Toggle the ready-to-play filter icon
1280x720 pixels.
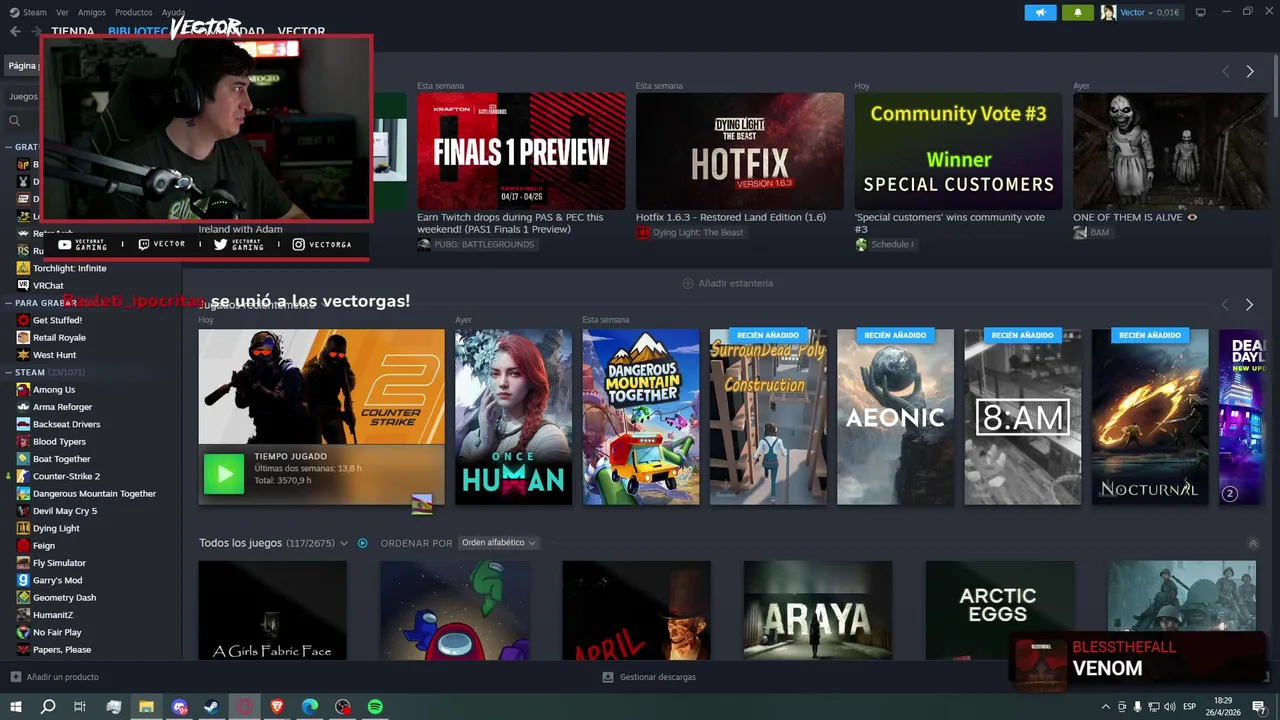click(x=362, y=543)
